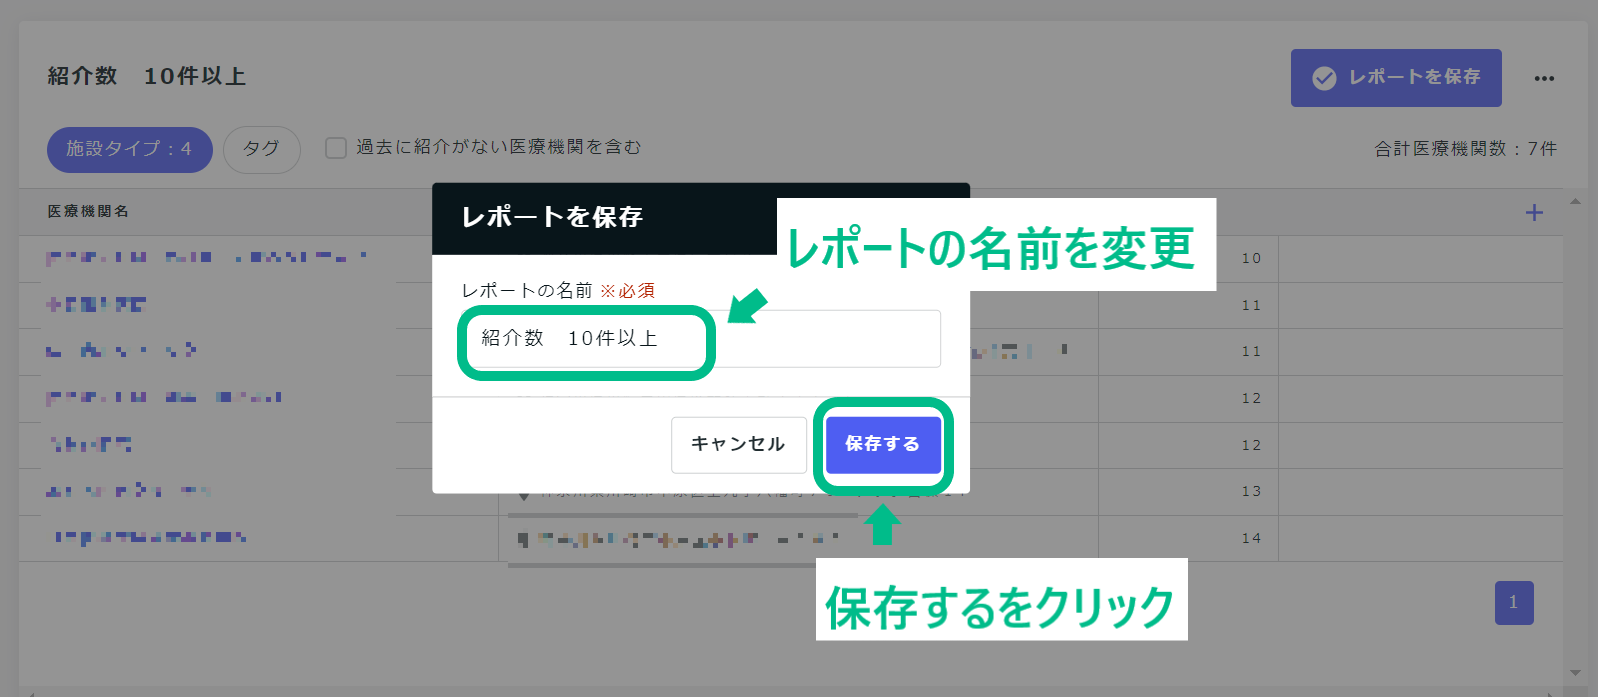Click the キャンセル button in dialog
1598x697 pixels.
tap(738, 444)
